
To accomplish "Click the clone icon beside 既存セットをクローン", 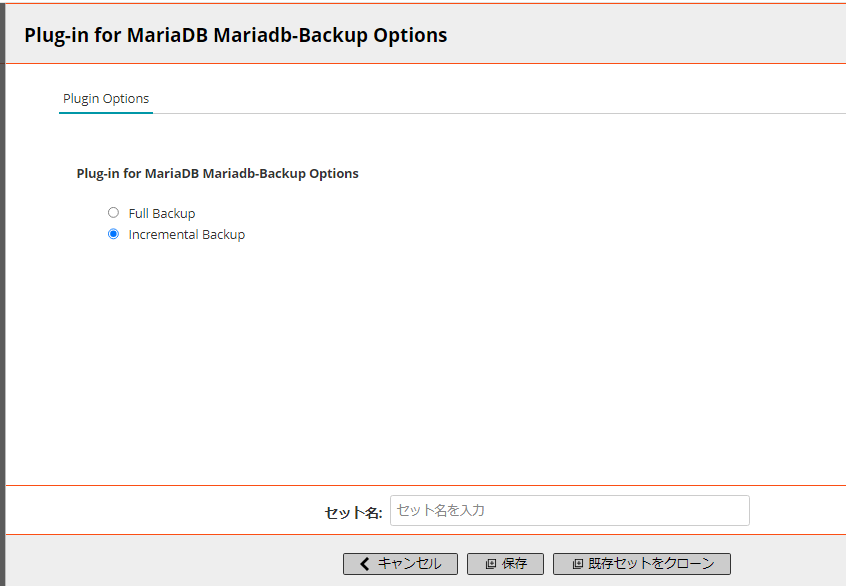I will (x=577, y=564).
